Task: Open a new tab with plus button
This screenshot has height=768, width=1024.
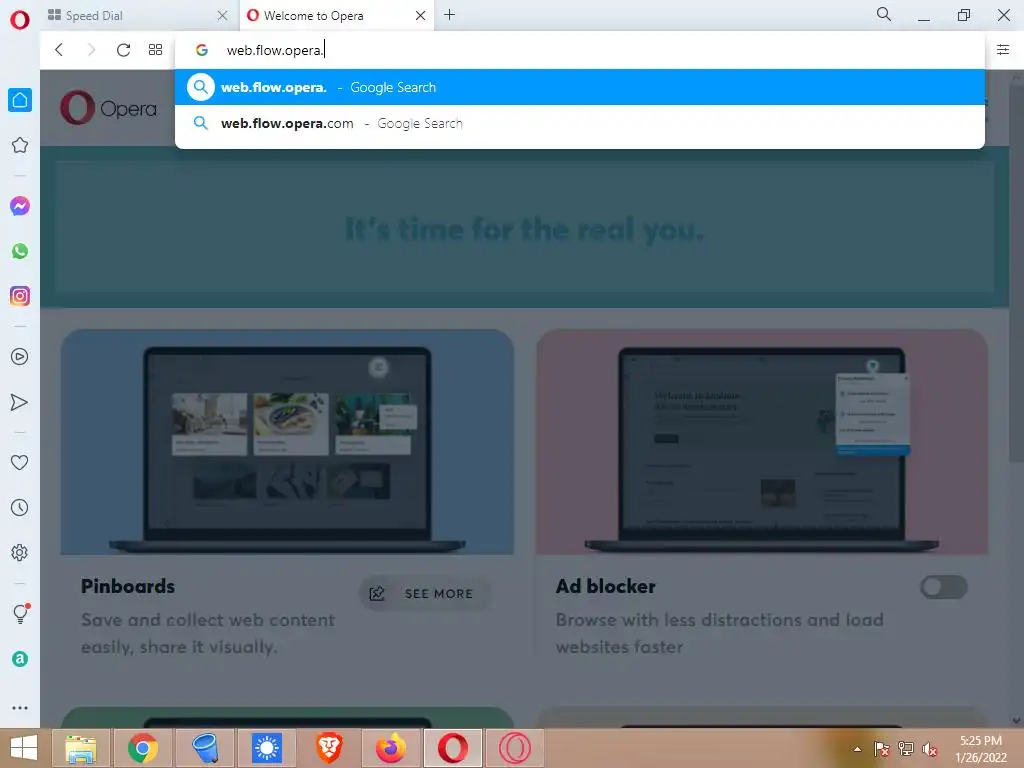Action: pyautogui.click(x=449, y=14)
